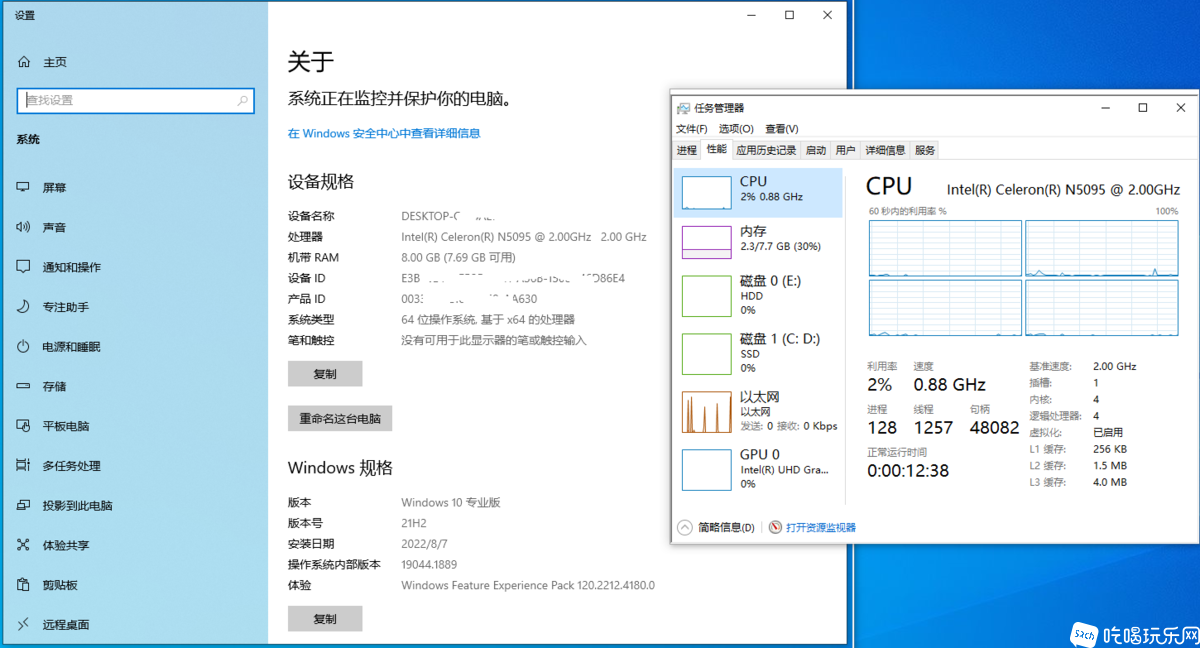
Task: Switch to App history (应用历史记录) tab
Action: click(766, 150)
